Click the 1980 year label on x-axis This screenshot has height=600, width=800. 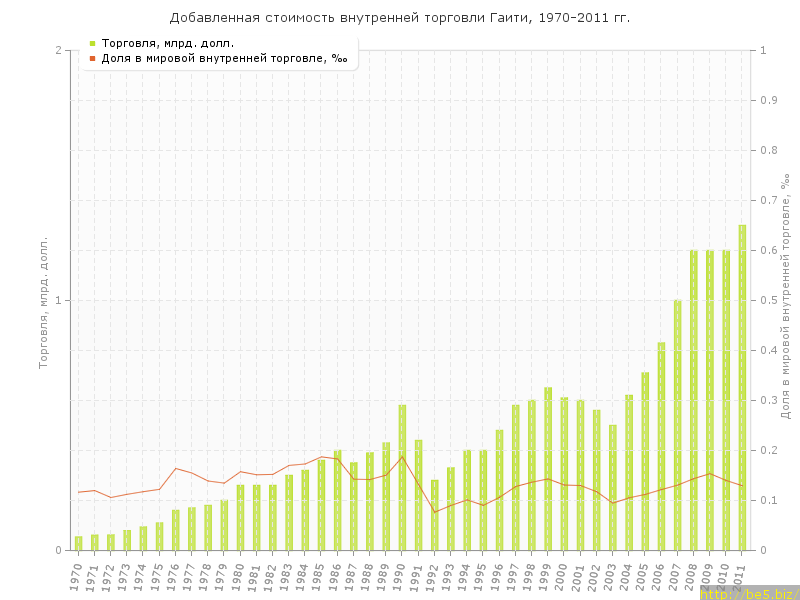click(238, 574)
